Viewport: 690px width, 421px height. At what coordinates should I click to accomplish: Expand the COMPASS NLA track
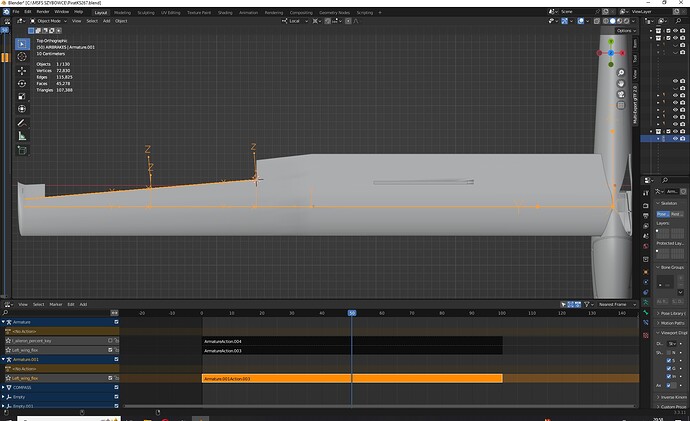pos(3,388)
